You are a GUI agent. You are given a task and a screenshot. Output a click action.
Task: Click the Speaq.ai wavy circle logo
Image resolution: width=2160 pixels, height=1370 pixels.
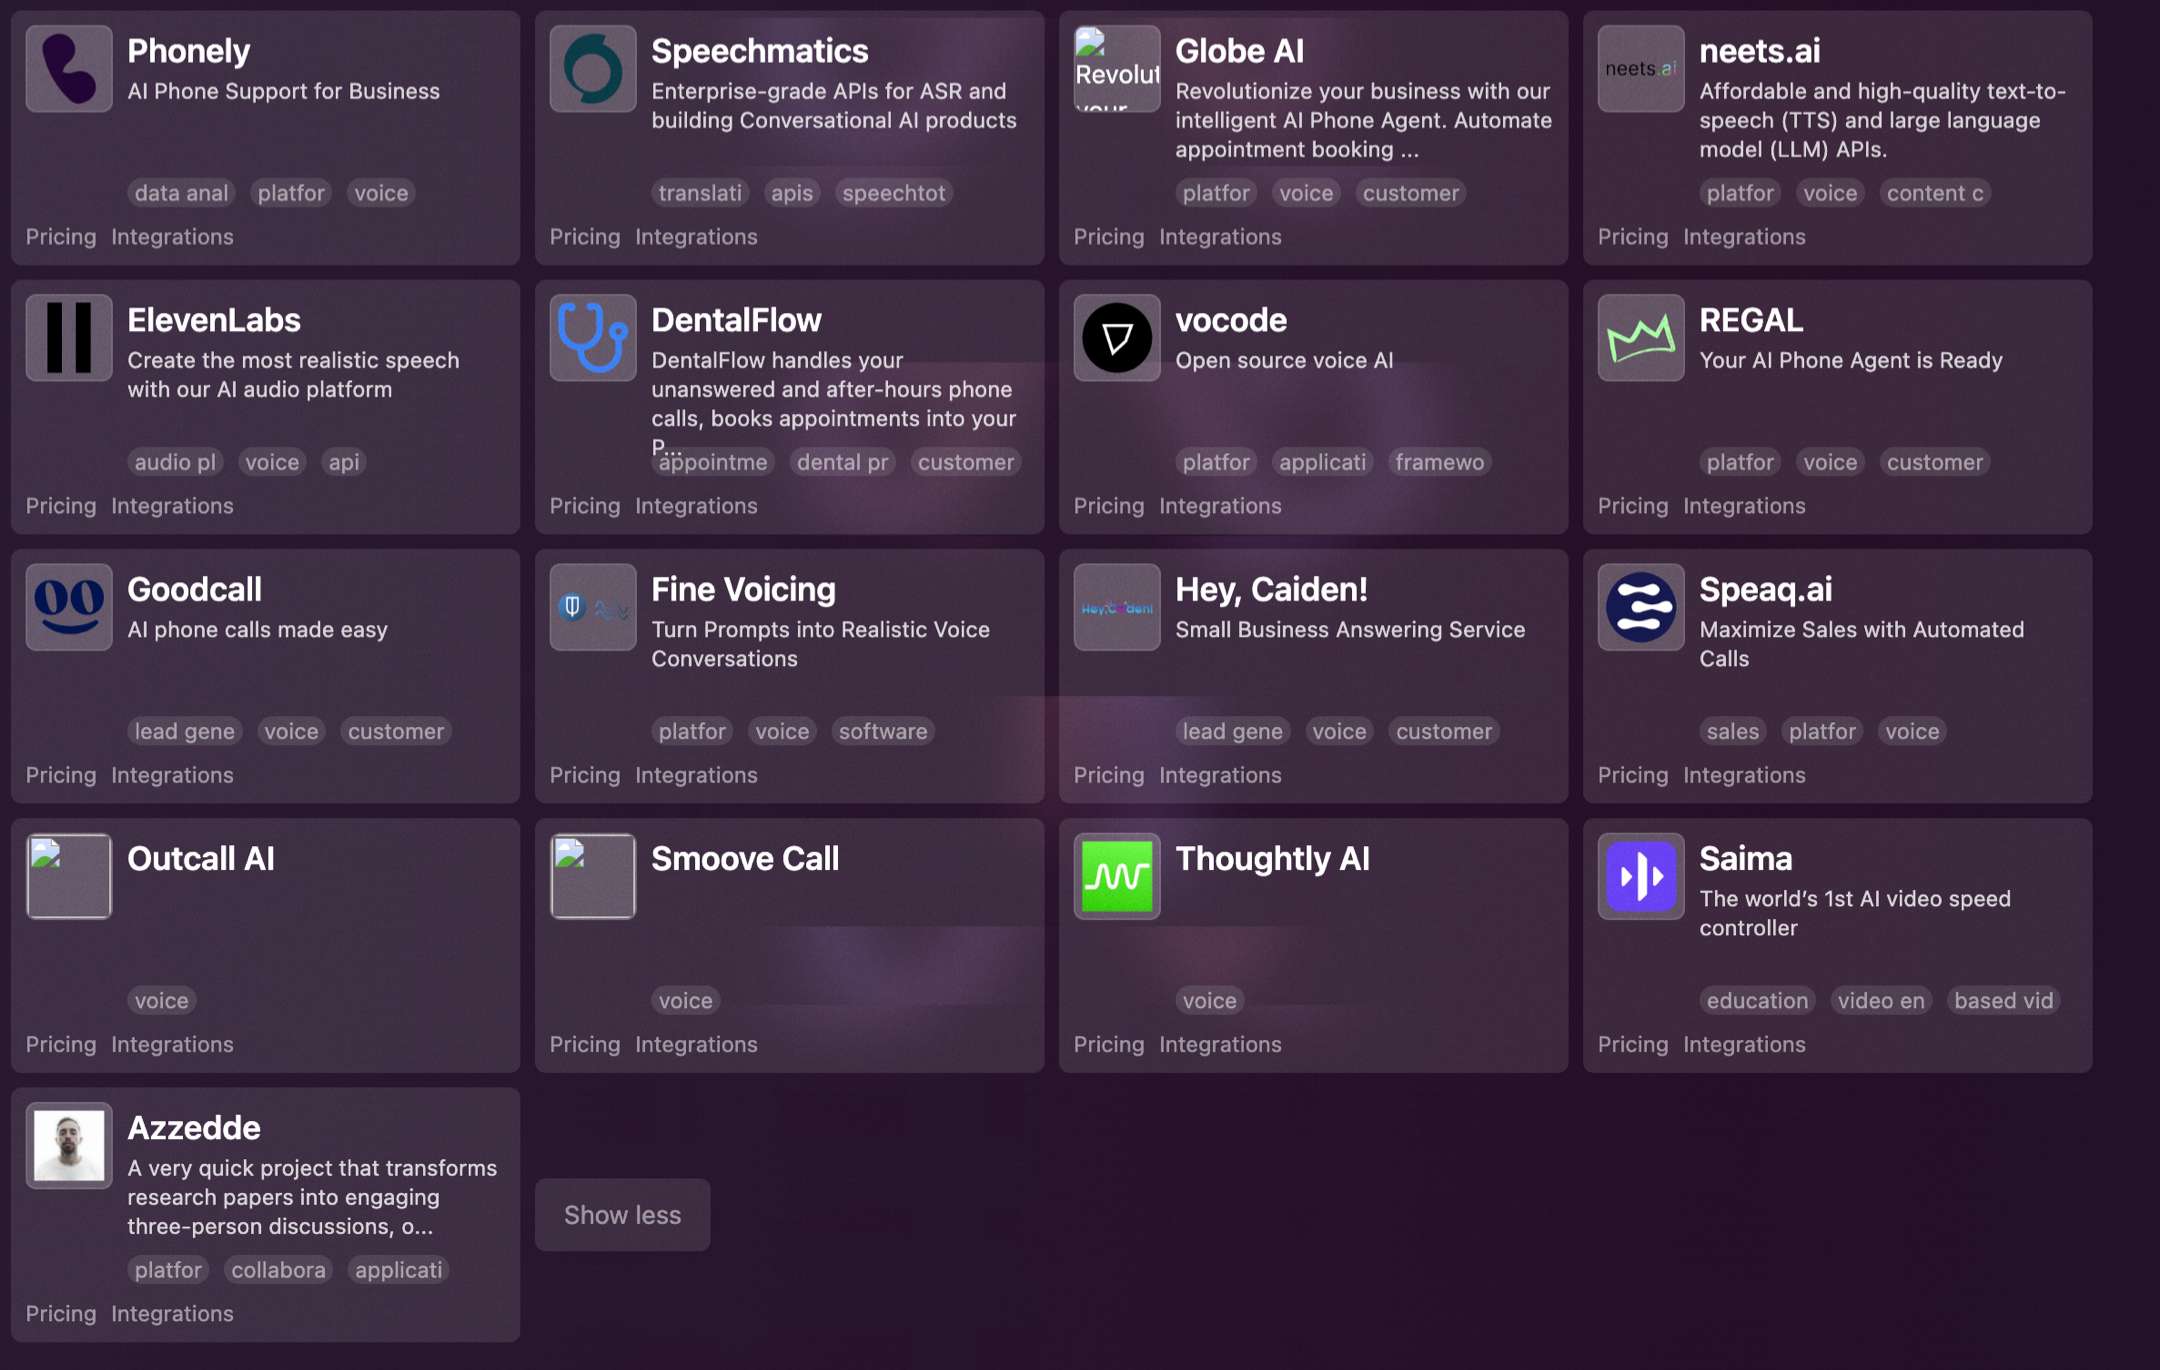pos(1641,607)
